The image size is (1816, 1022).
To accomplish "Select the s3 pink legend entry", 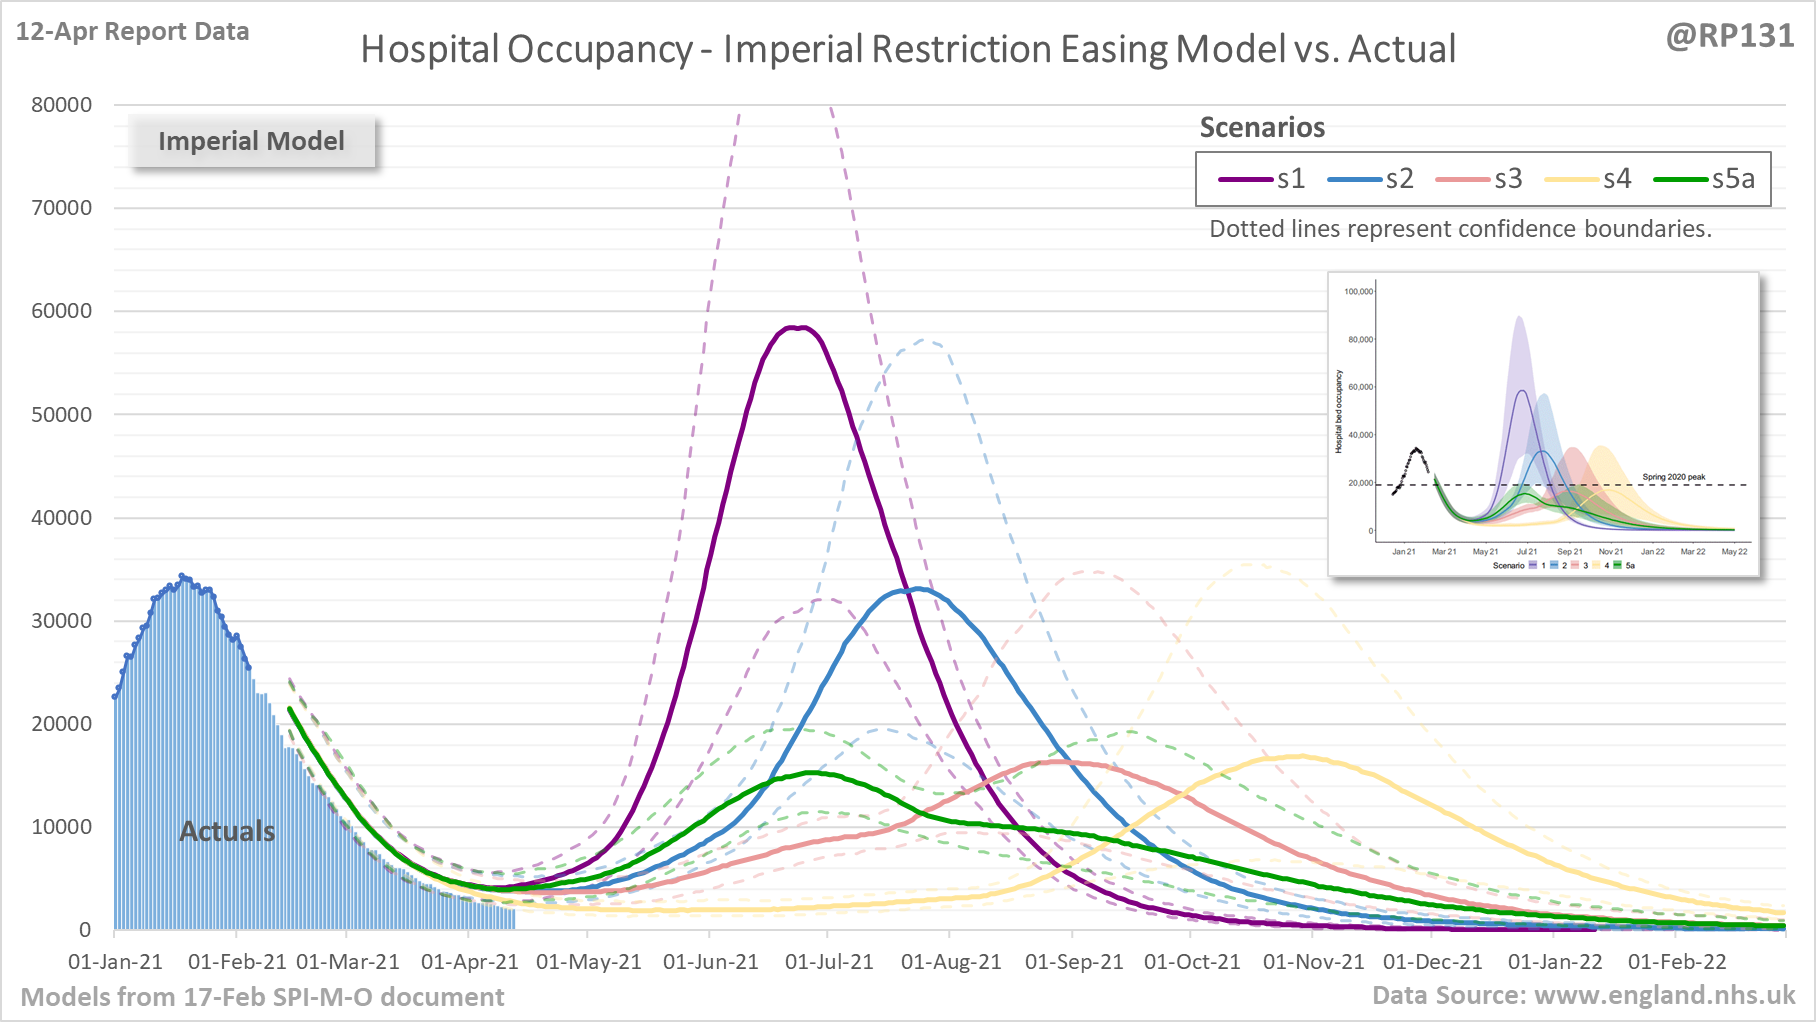I will (x=1479, y=179).
